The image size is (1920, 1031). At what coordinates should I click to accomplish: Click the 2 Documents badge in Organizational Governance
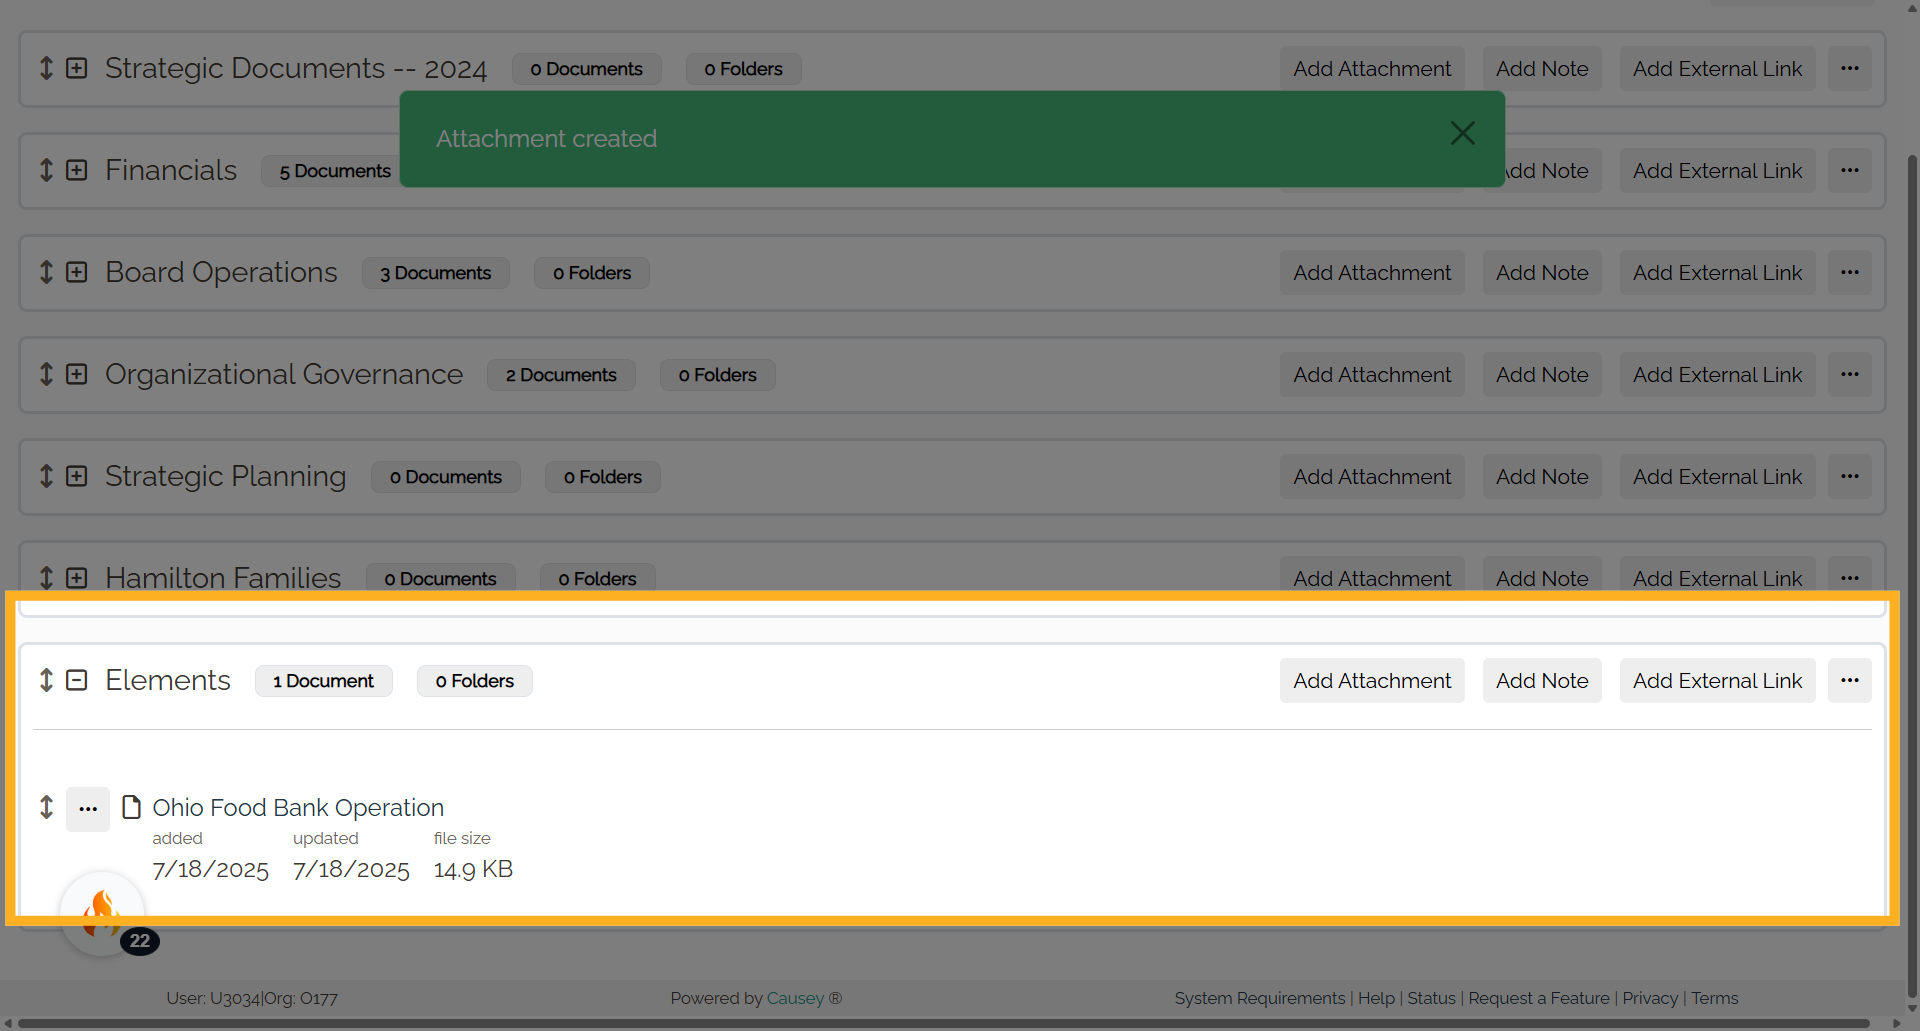coord(561,375)
